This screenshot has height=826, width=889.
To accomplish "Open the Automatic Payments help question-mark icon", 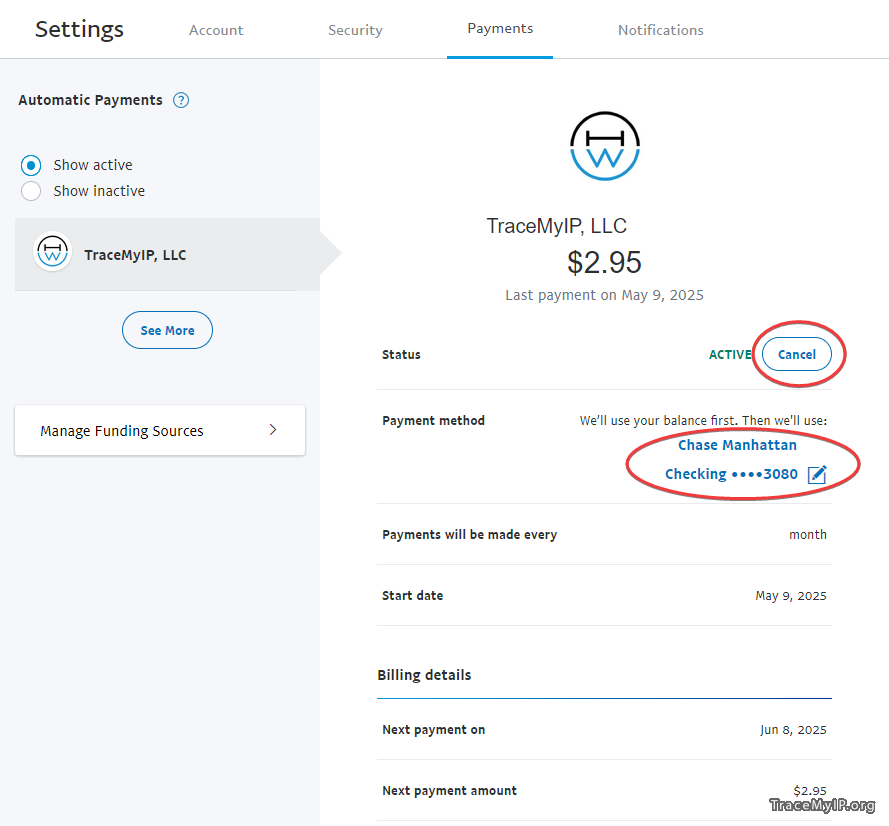I will tap(181, 100).
